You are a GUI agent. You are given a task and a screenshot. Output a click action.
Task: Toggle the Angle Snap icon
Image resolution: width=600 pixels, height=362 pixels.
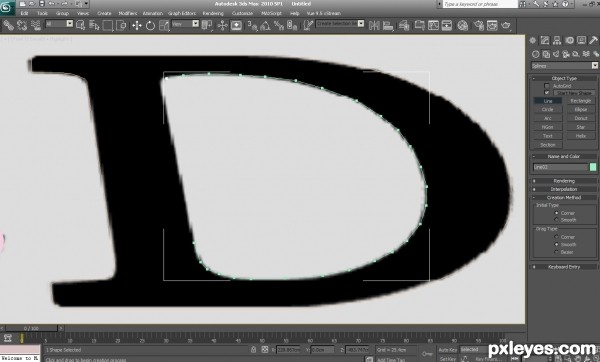(265, 25)
